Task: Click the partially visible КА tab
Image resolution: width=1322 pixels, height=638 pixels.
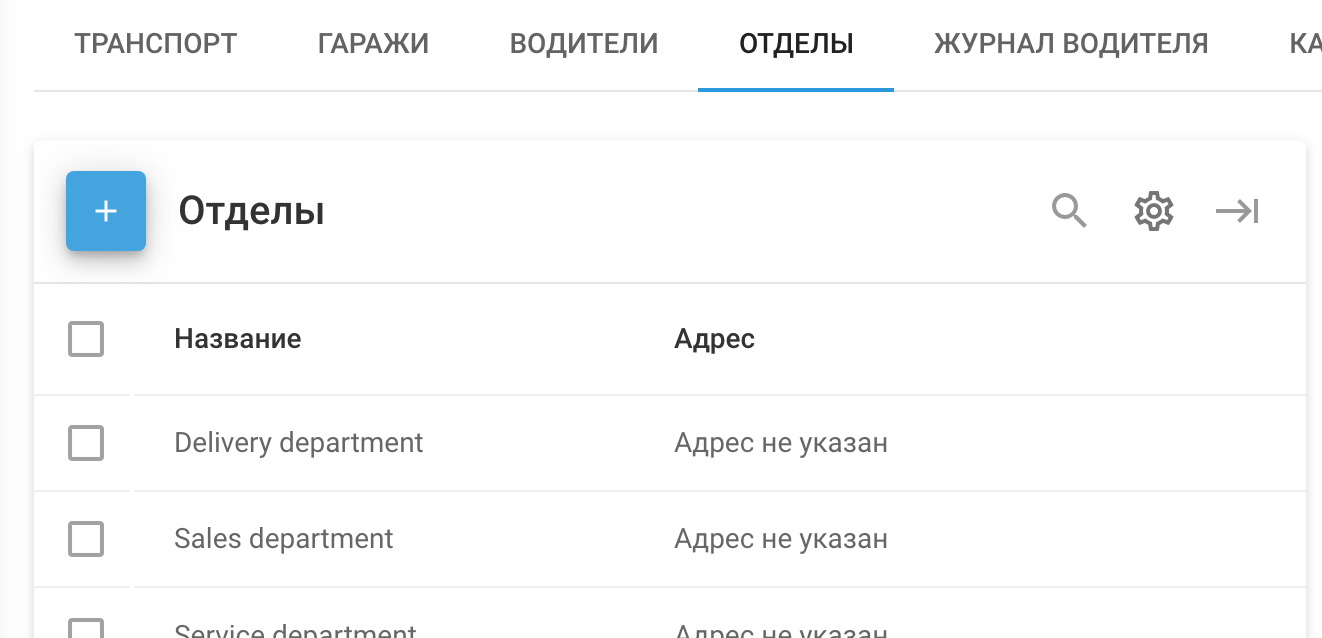Action: 1304,44
